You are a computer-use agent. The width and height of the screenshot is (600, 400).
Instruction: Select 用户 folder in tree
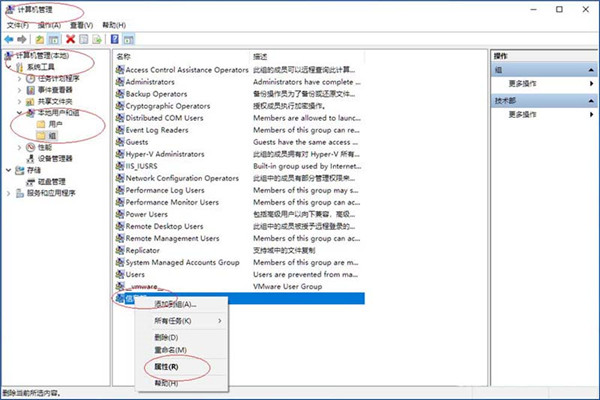click(x=56, y=124)
